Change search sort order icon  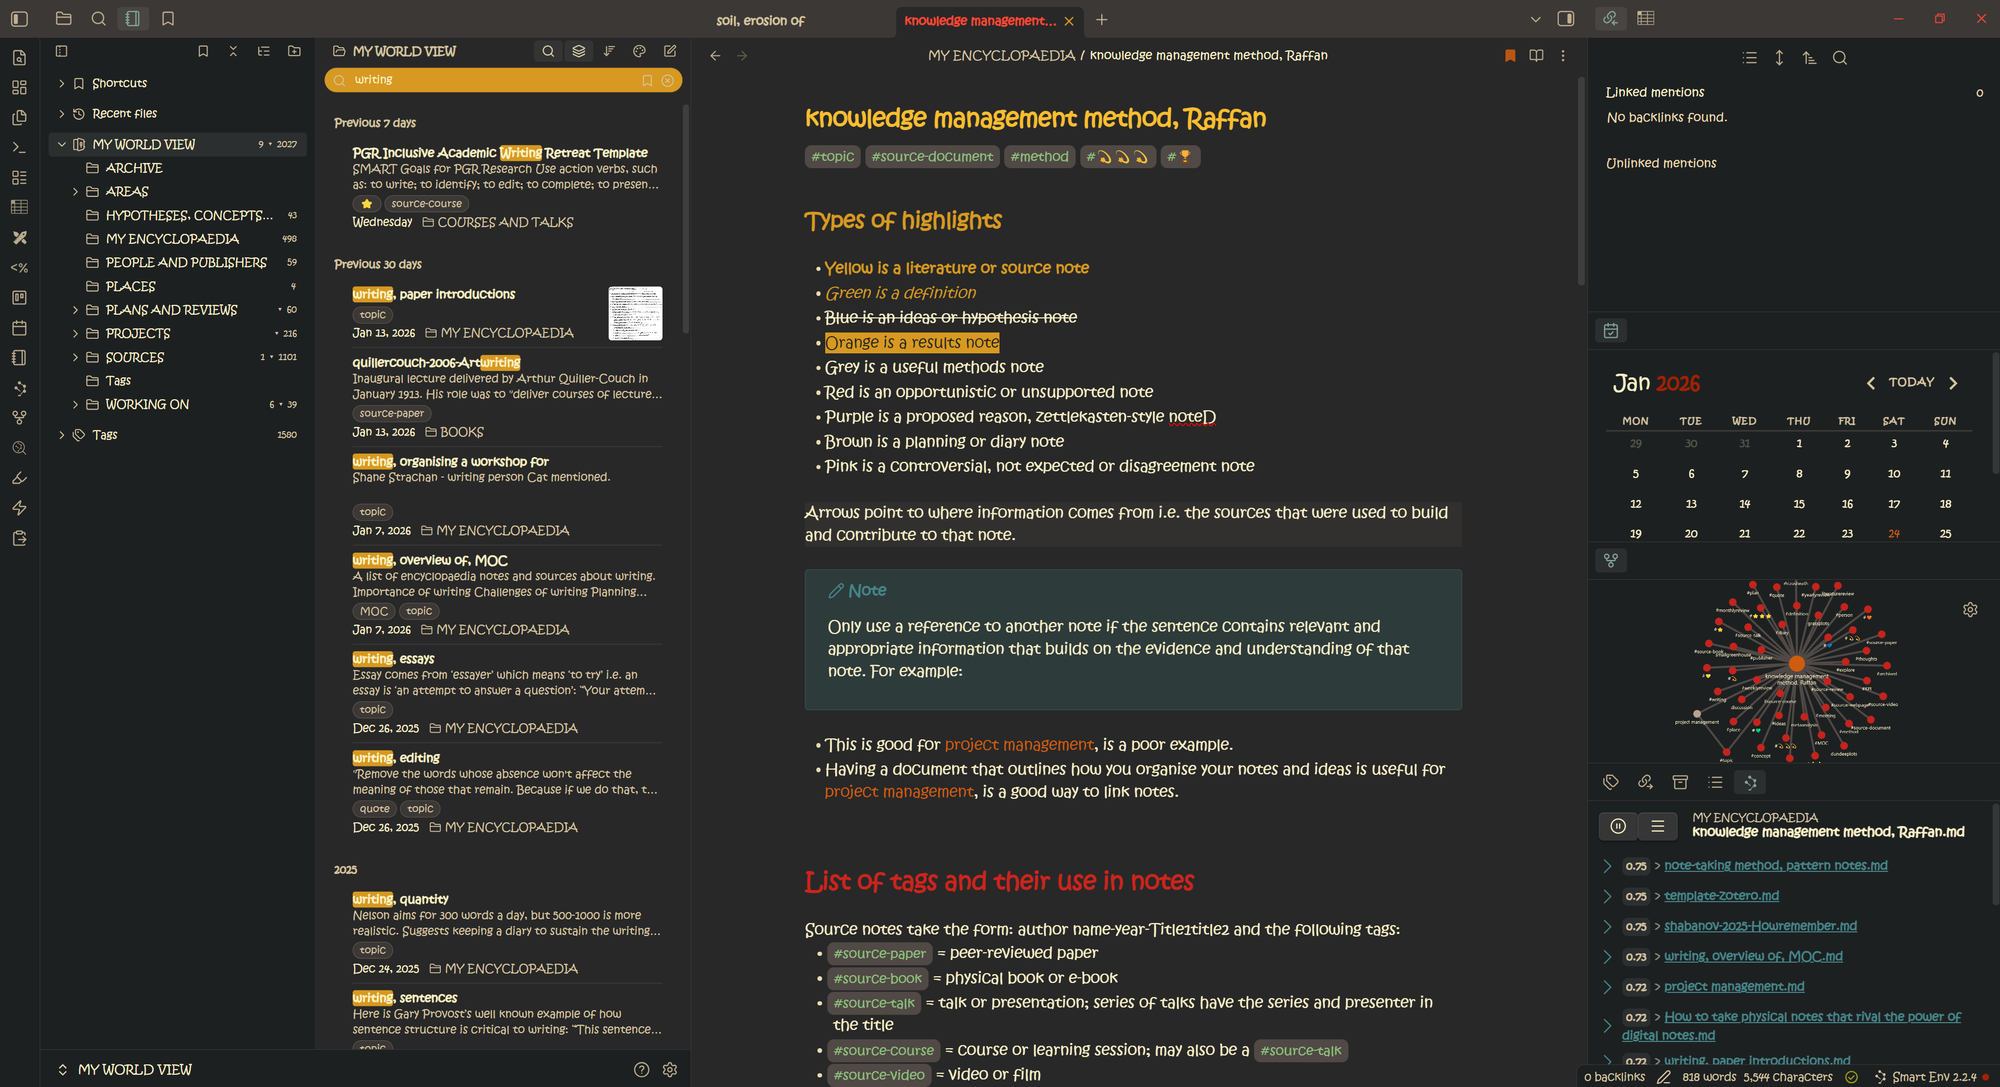pyautogui.click(x=609, y=51)
